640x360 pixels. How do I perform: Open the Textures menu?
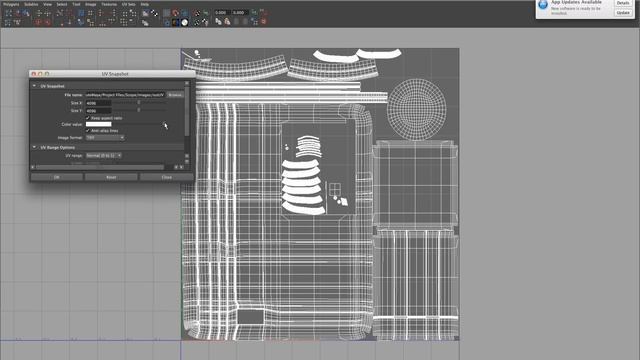pyautogui.click(x=109, y=4)
